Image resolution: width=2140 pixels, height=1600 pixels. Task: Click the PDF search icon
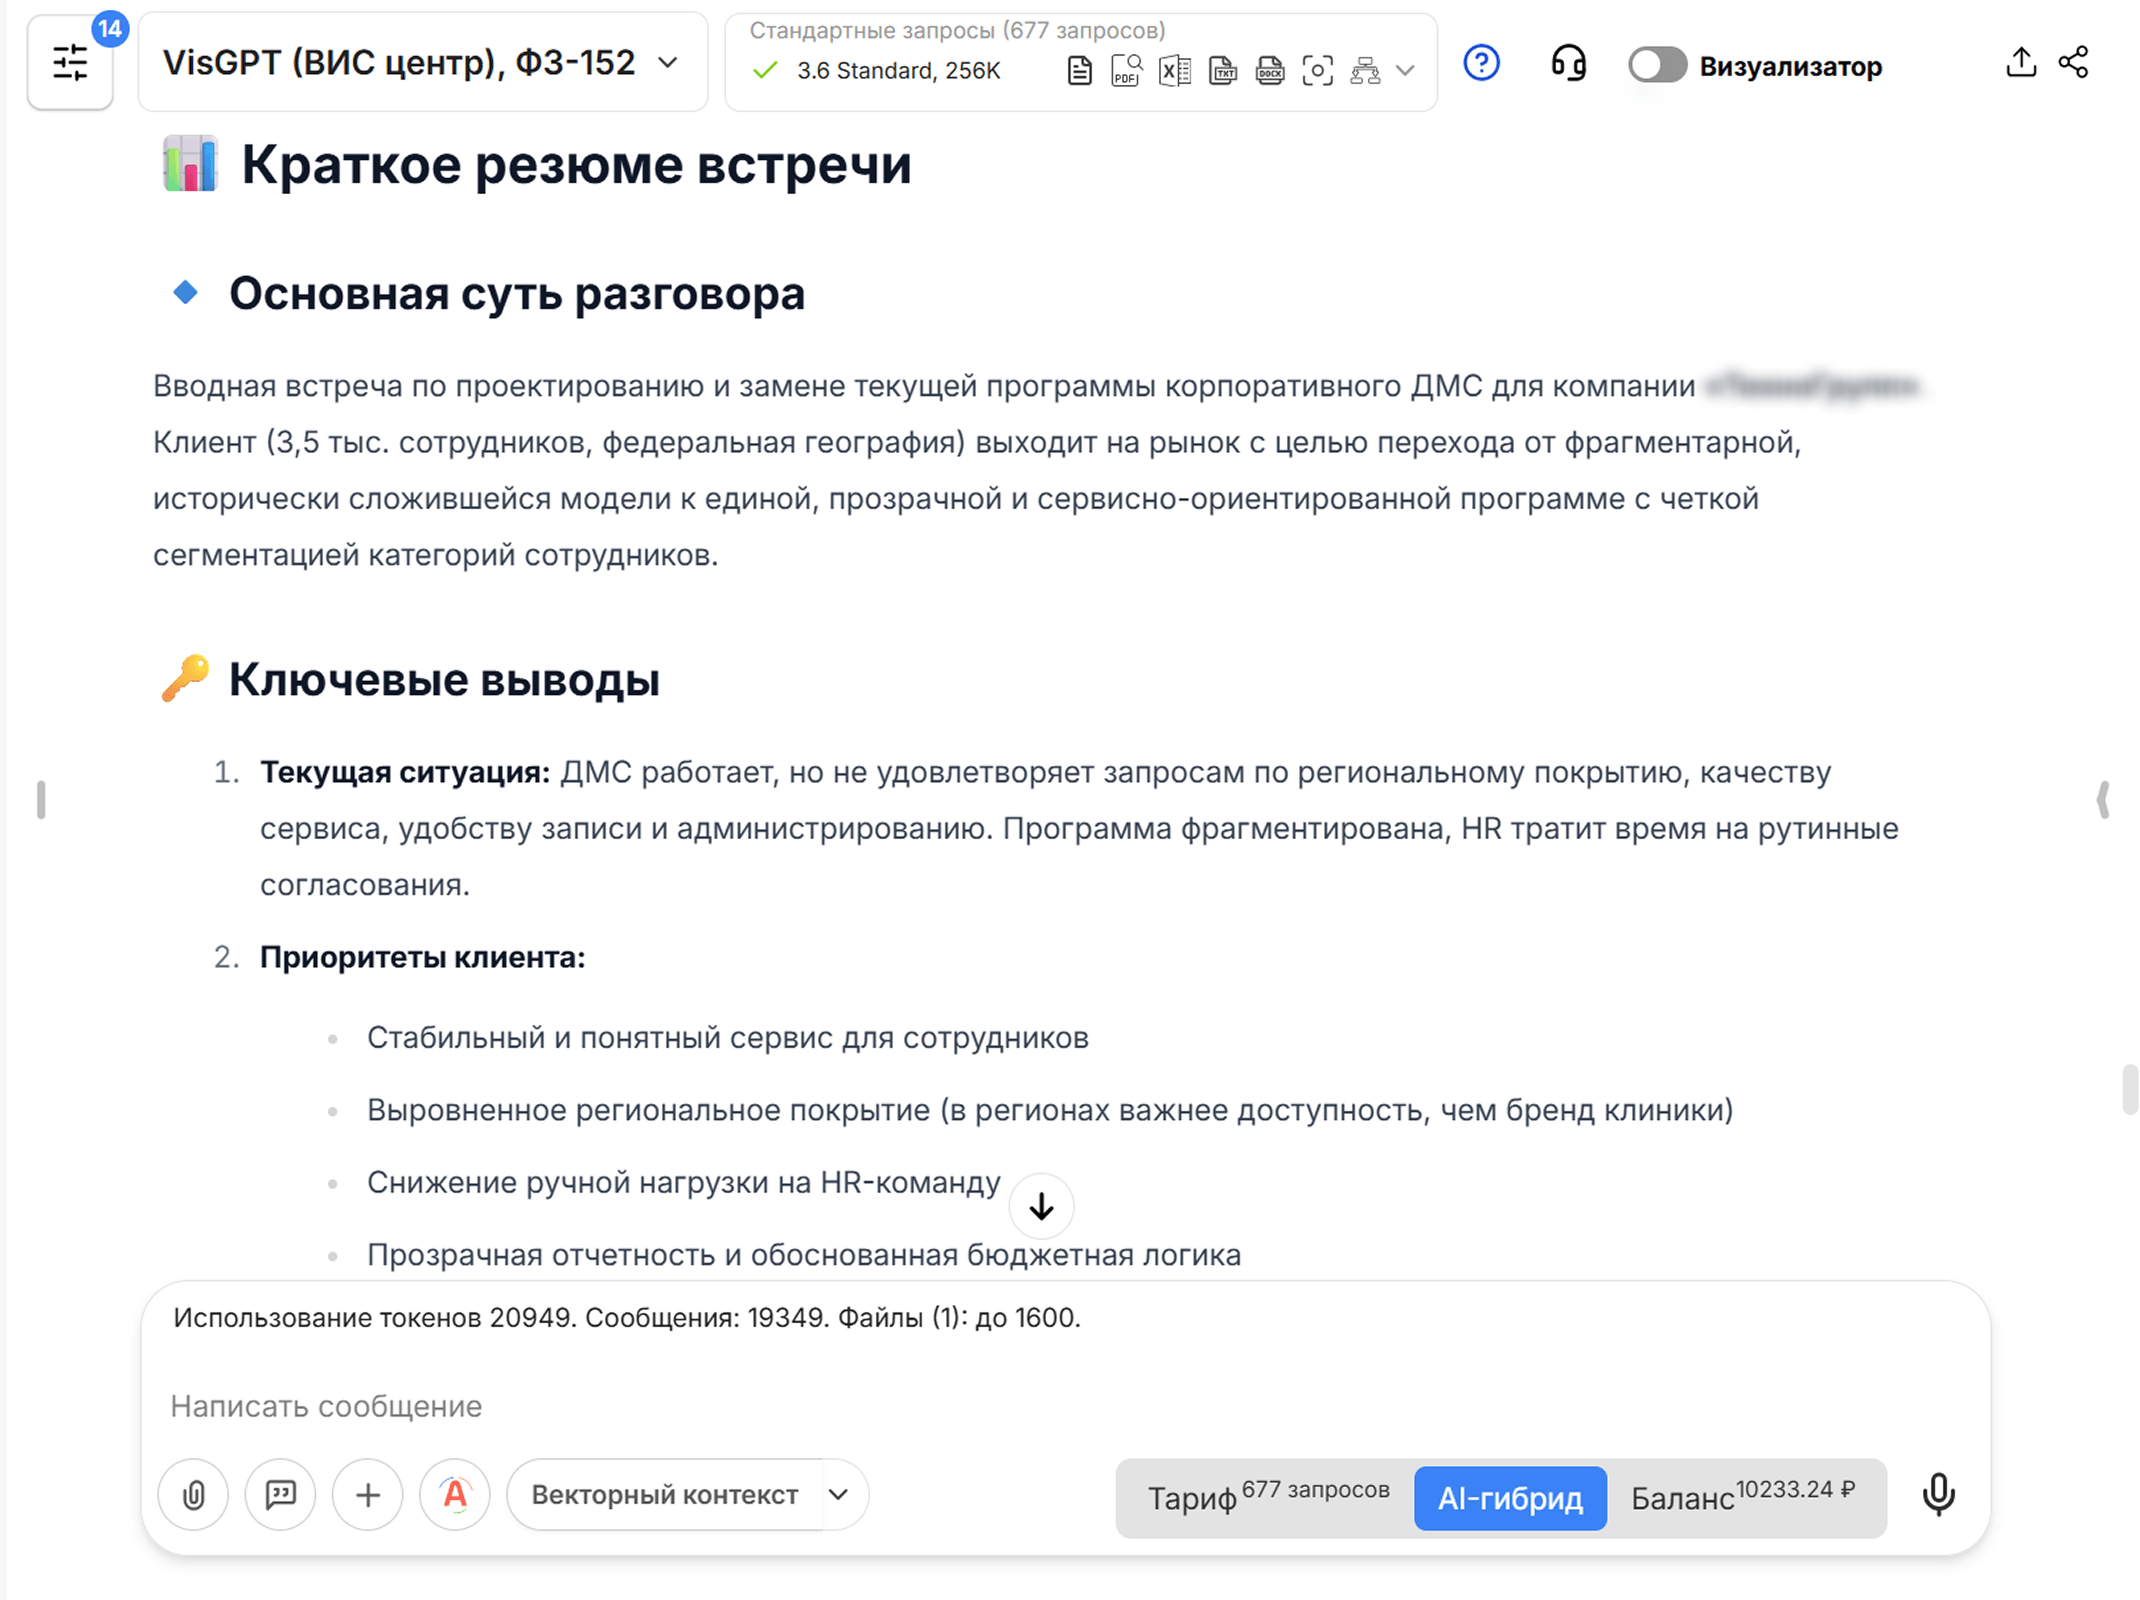tap(1126, 70)
